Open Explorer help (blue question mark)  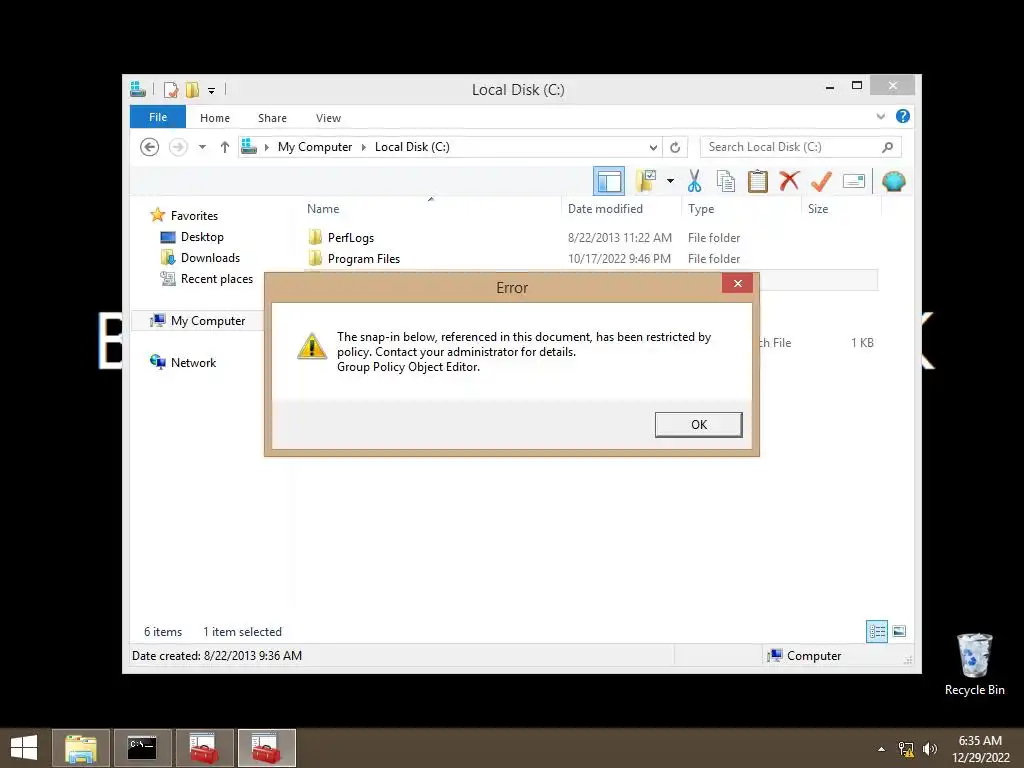point(903,116)
